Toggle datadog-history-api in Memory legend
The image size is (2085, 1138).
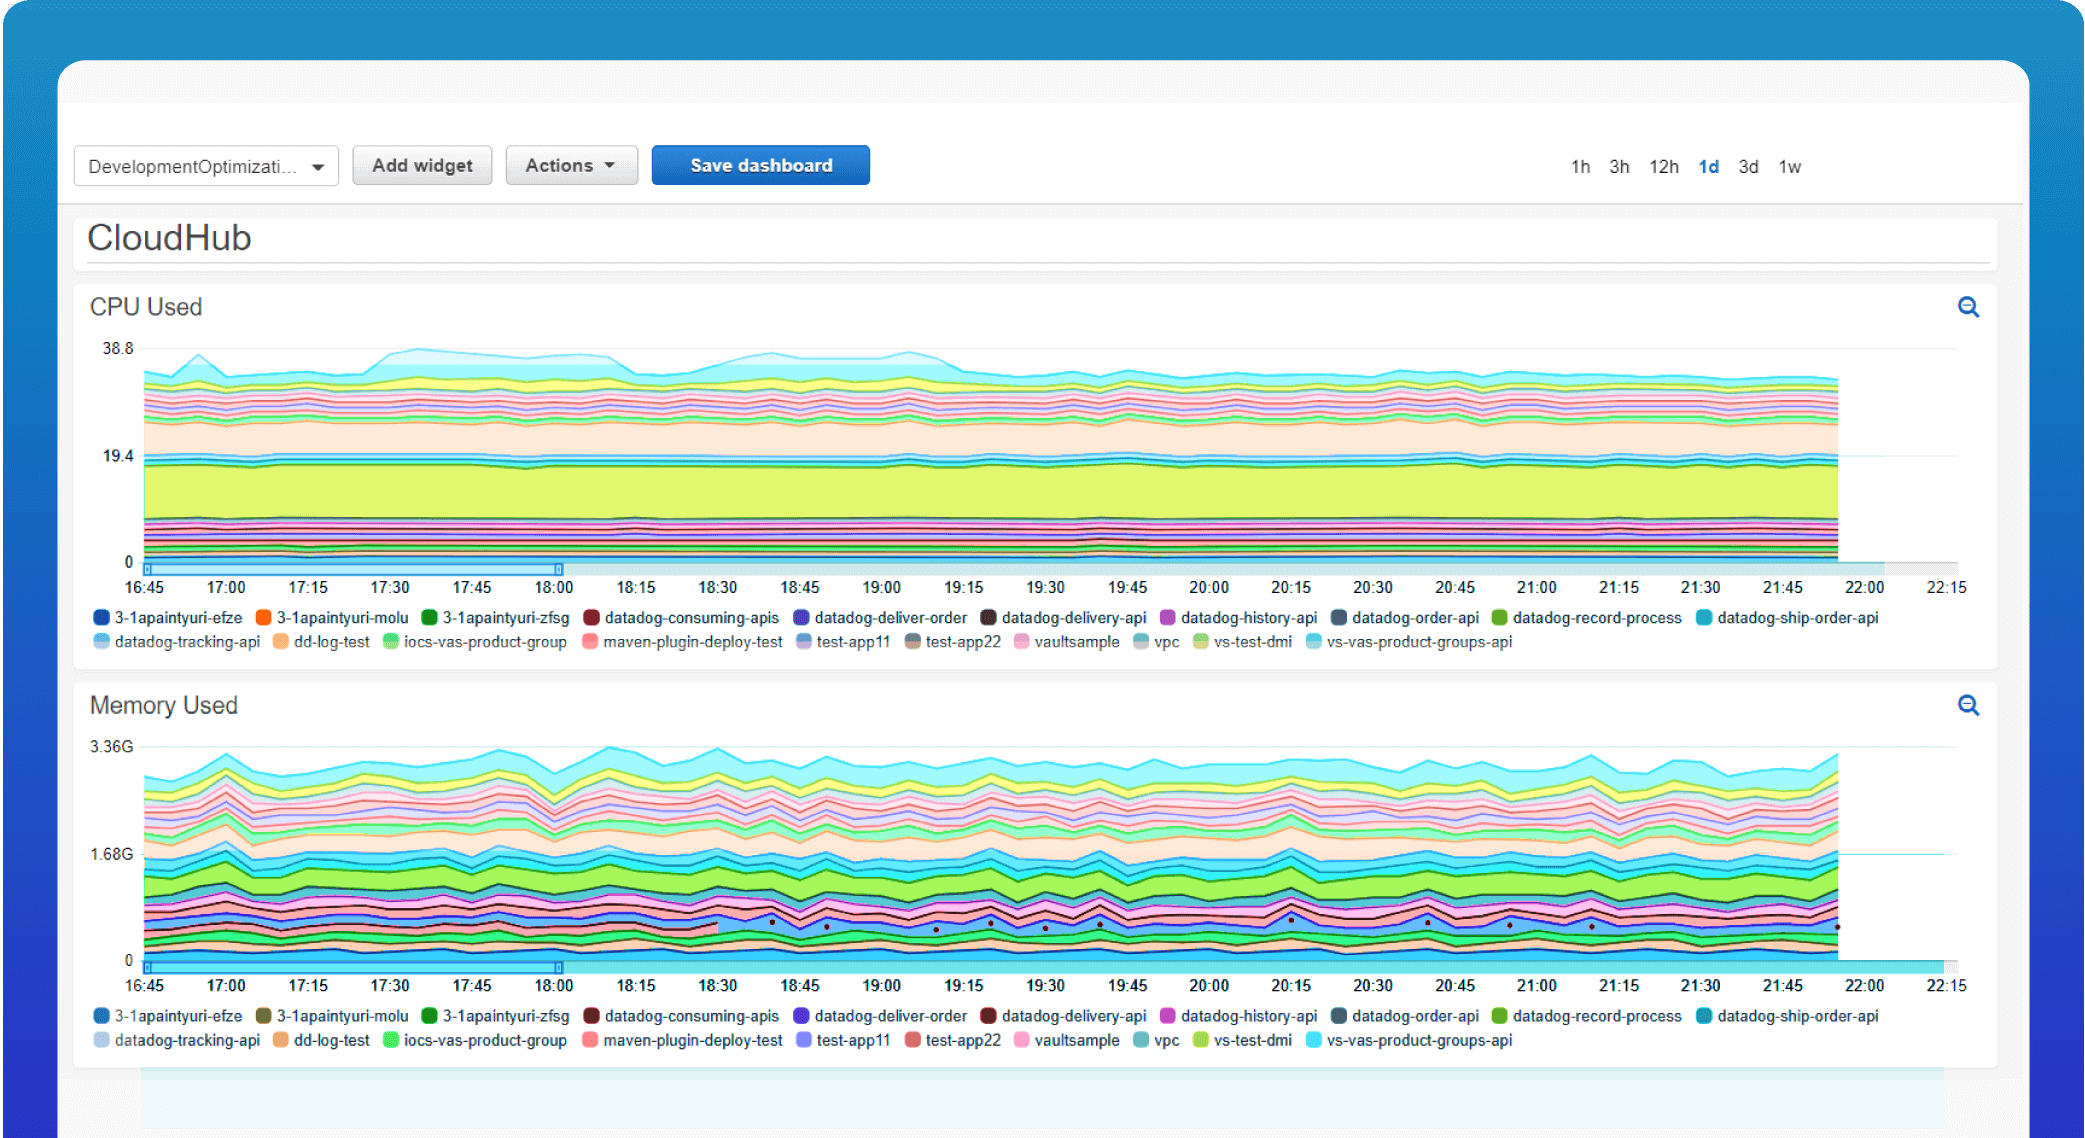[1238, 1016]
